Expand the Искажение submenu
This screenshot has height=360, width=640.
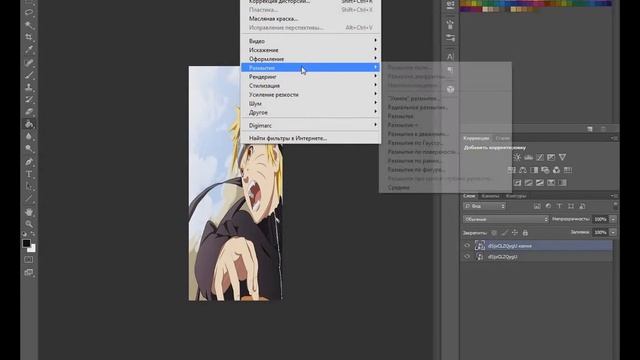pyautogui.click(x=311, y=50)
